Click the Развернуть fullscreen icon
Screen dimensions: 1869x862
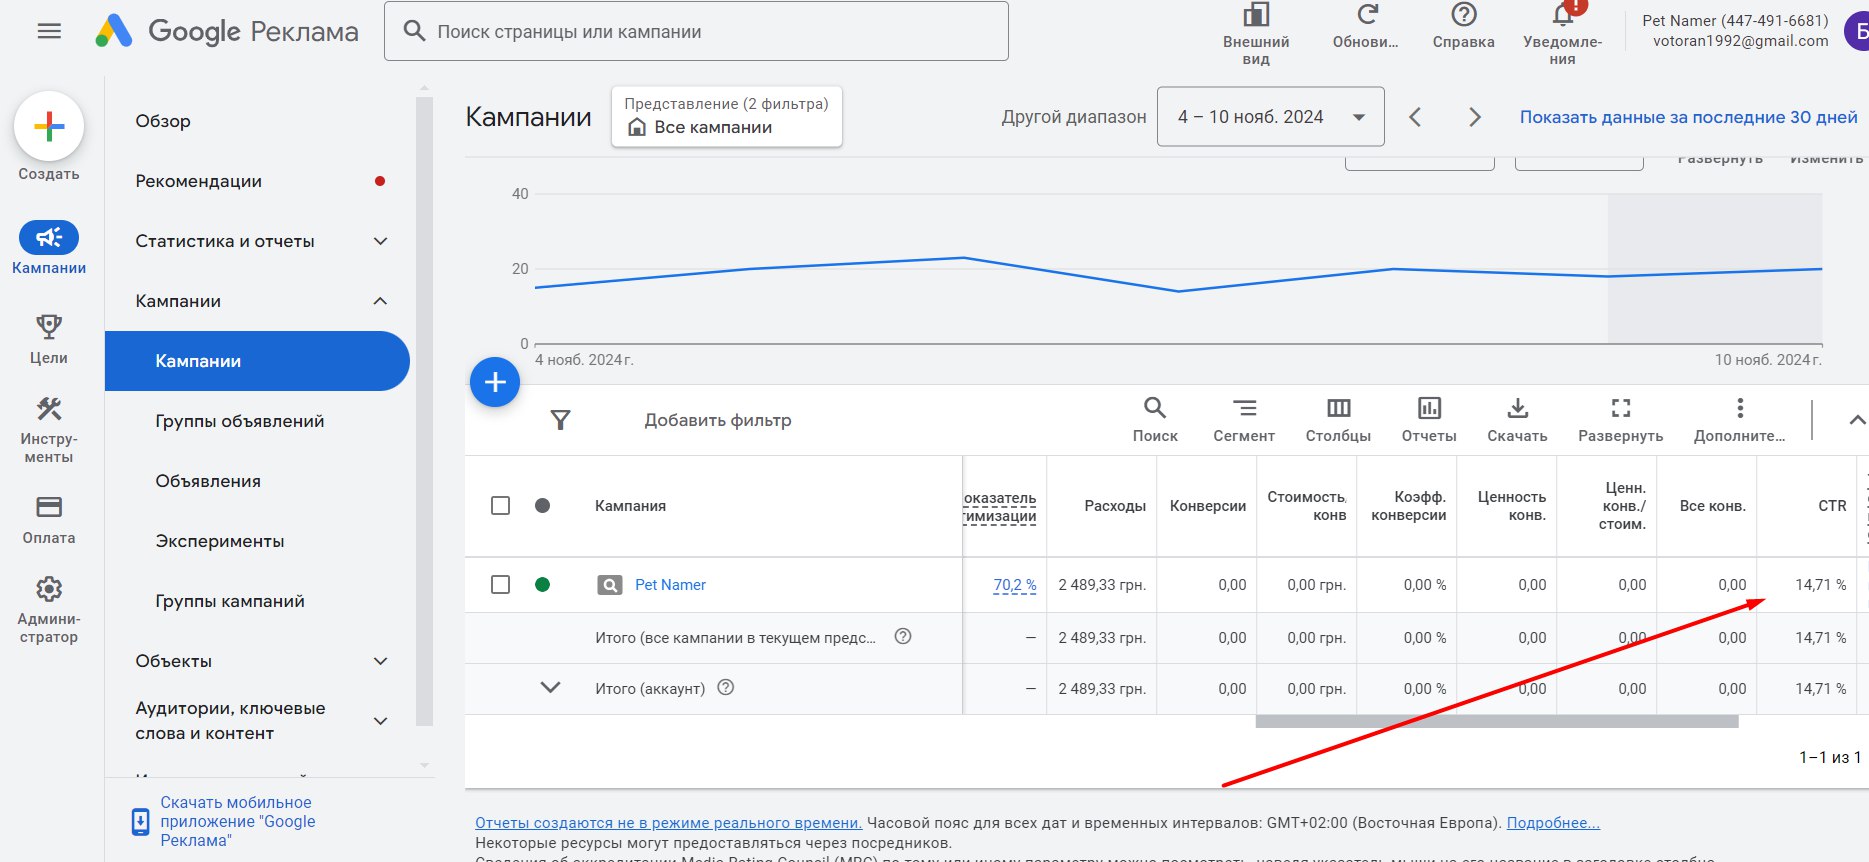tap(1621, 408)
